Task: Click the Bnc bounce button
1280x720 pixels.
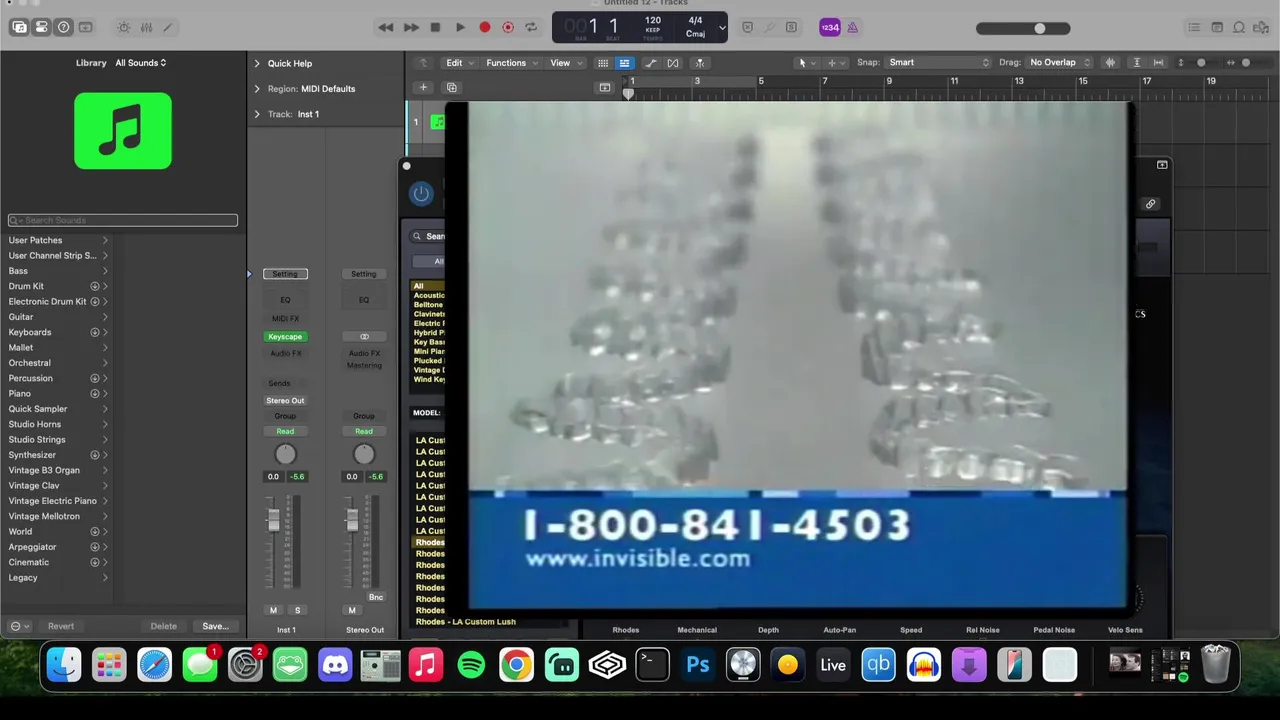Action: click(376, 597)
